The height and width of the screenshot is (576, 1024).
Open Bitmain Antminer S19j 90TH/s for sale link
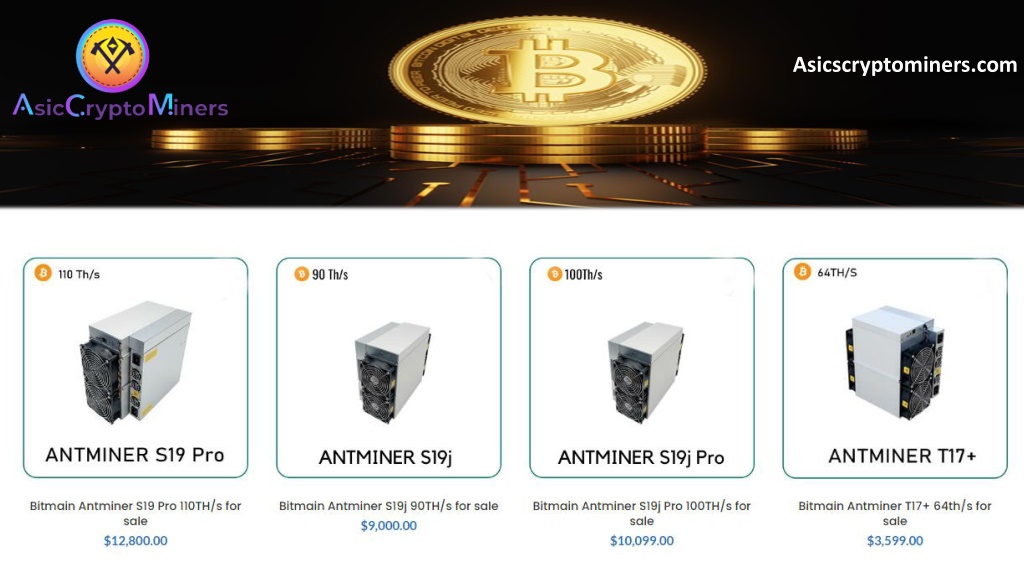point(389,505)
